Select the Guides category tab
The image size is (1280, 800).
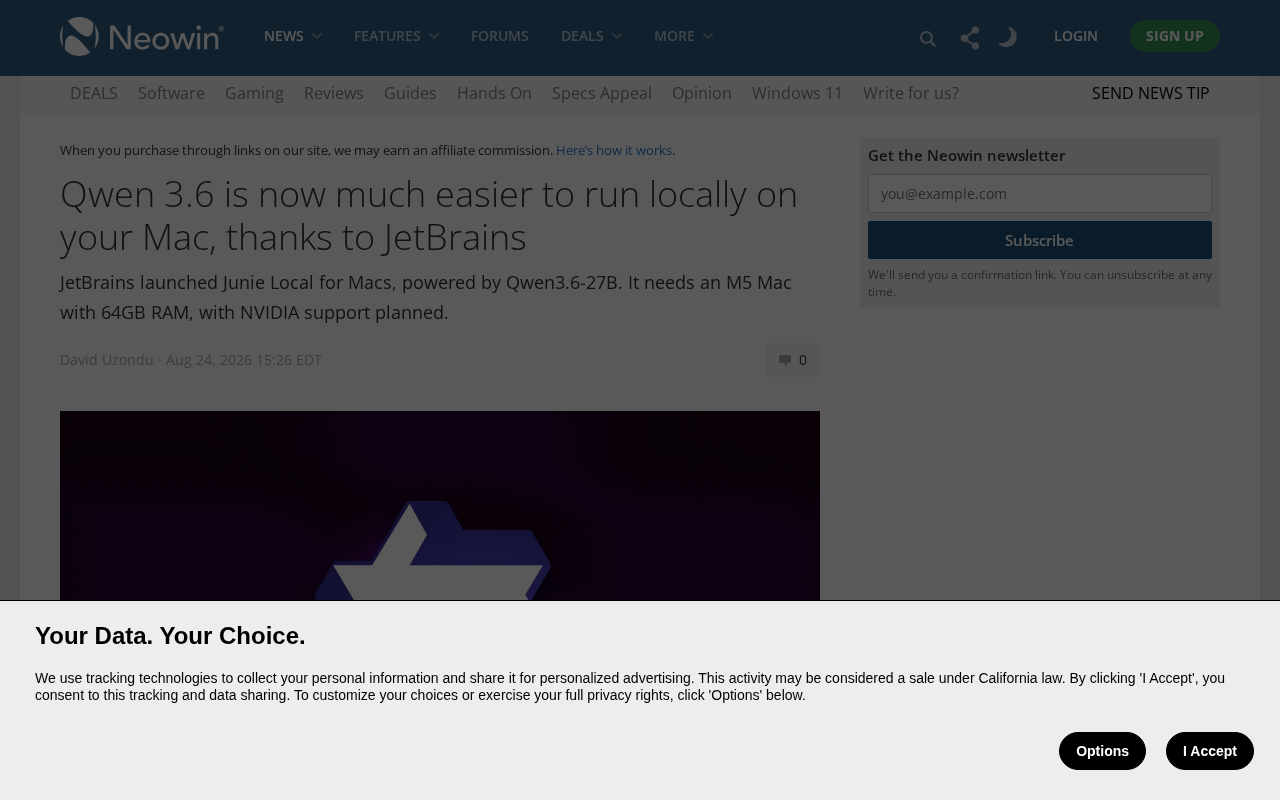pos(410,93)
